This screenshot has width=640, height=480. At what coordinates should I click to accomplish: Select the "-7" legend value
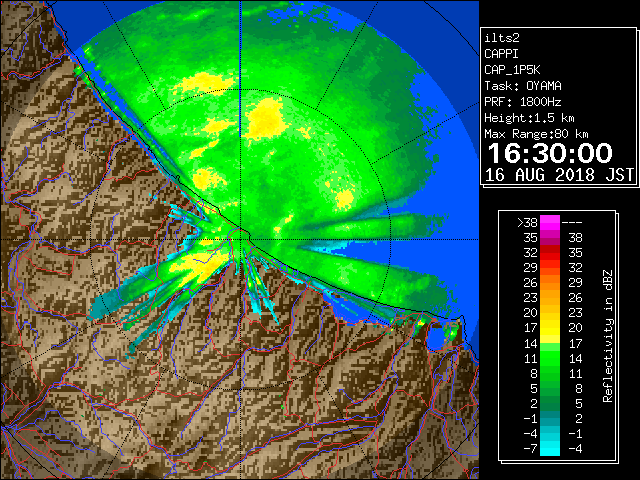point(530,449)
